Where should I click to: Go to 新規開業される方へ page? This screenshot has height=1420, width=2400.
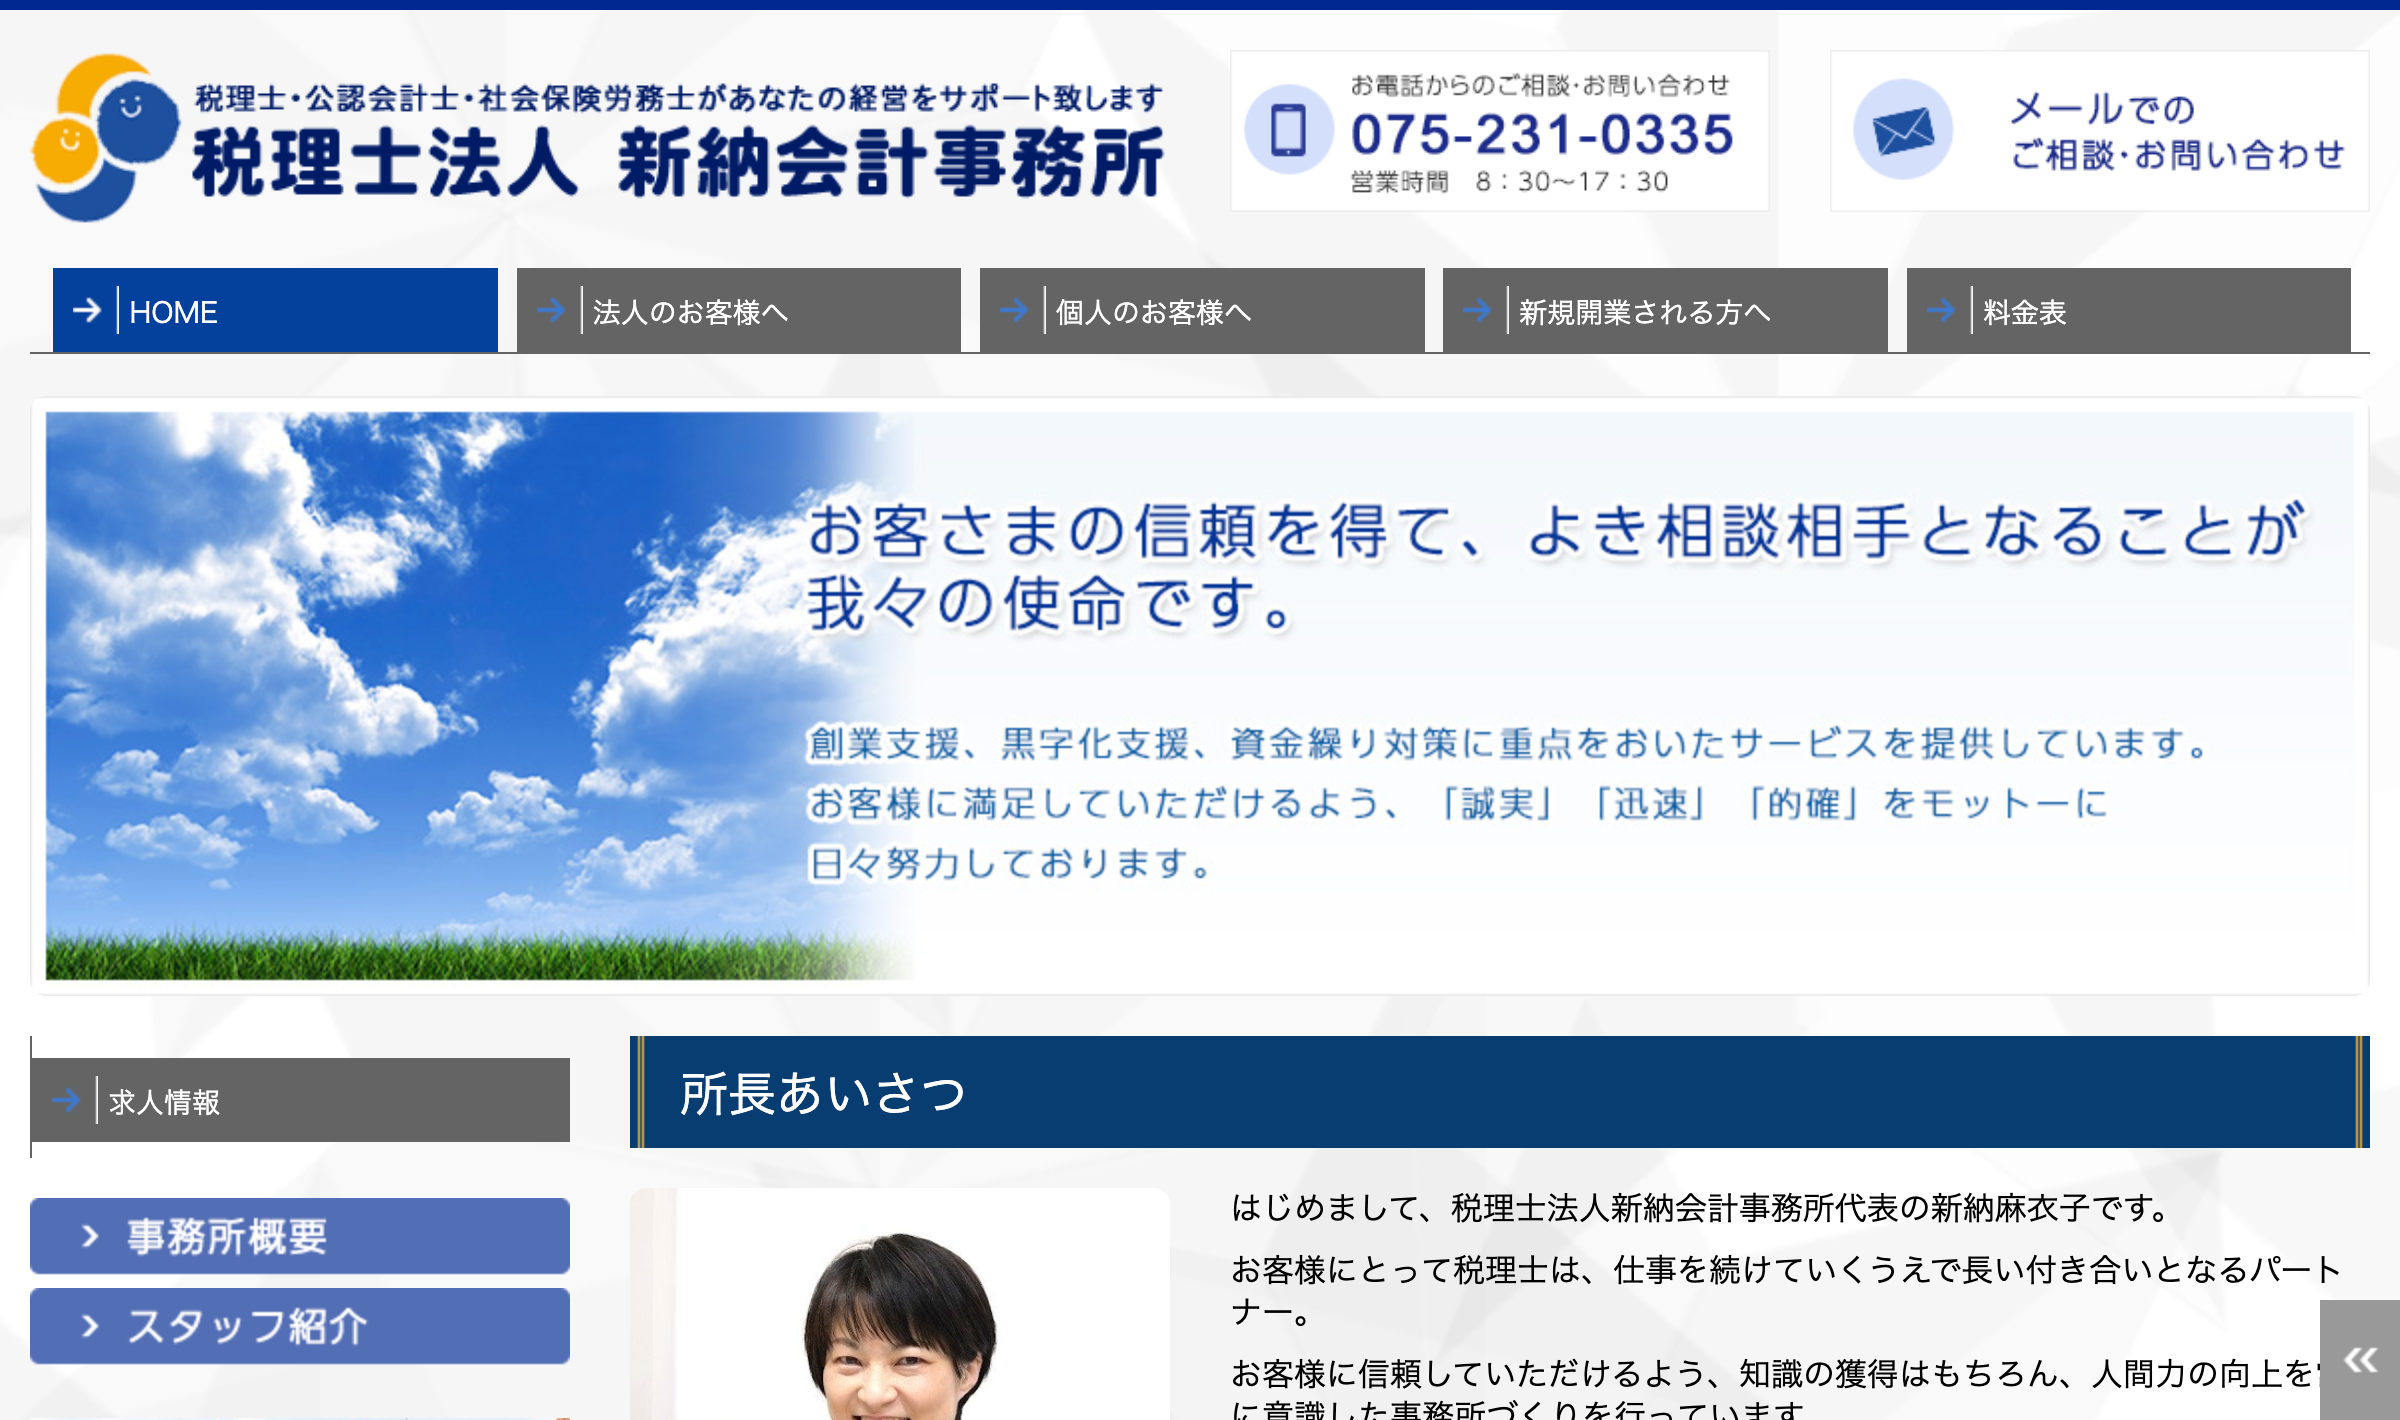click(1644, 312)
